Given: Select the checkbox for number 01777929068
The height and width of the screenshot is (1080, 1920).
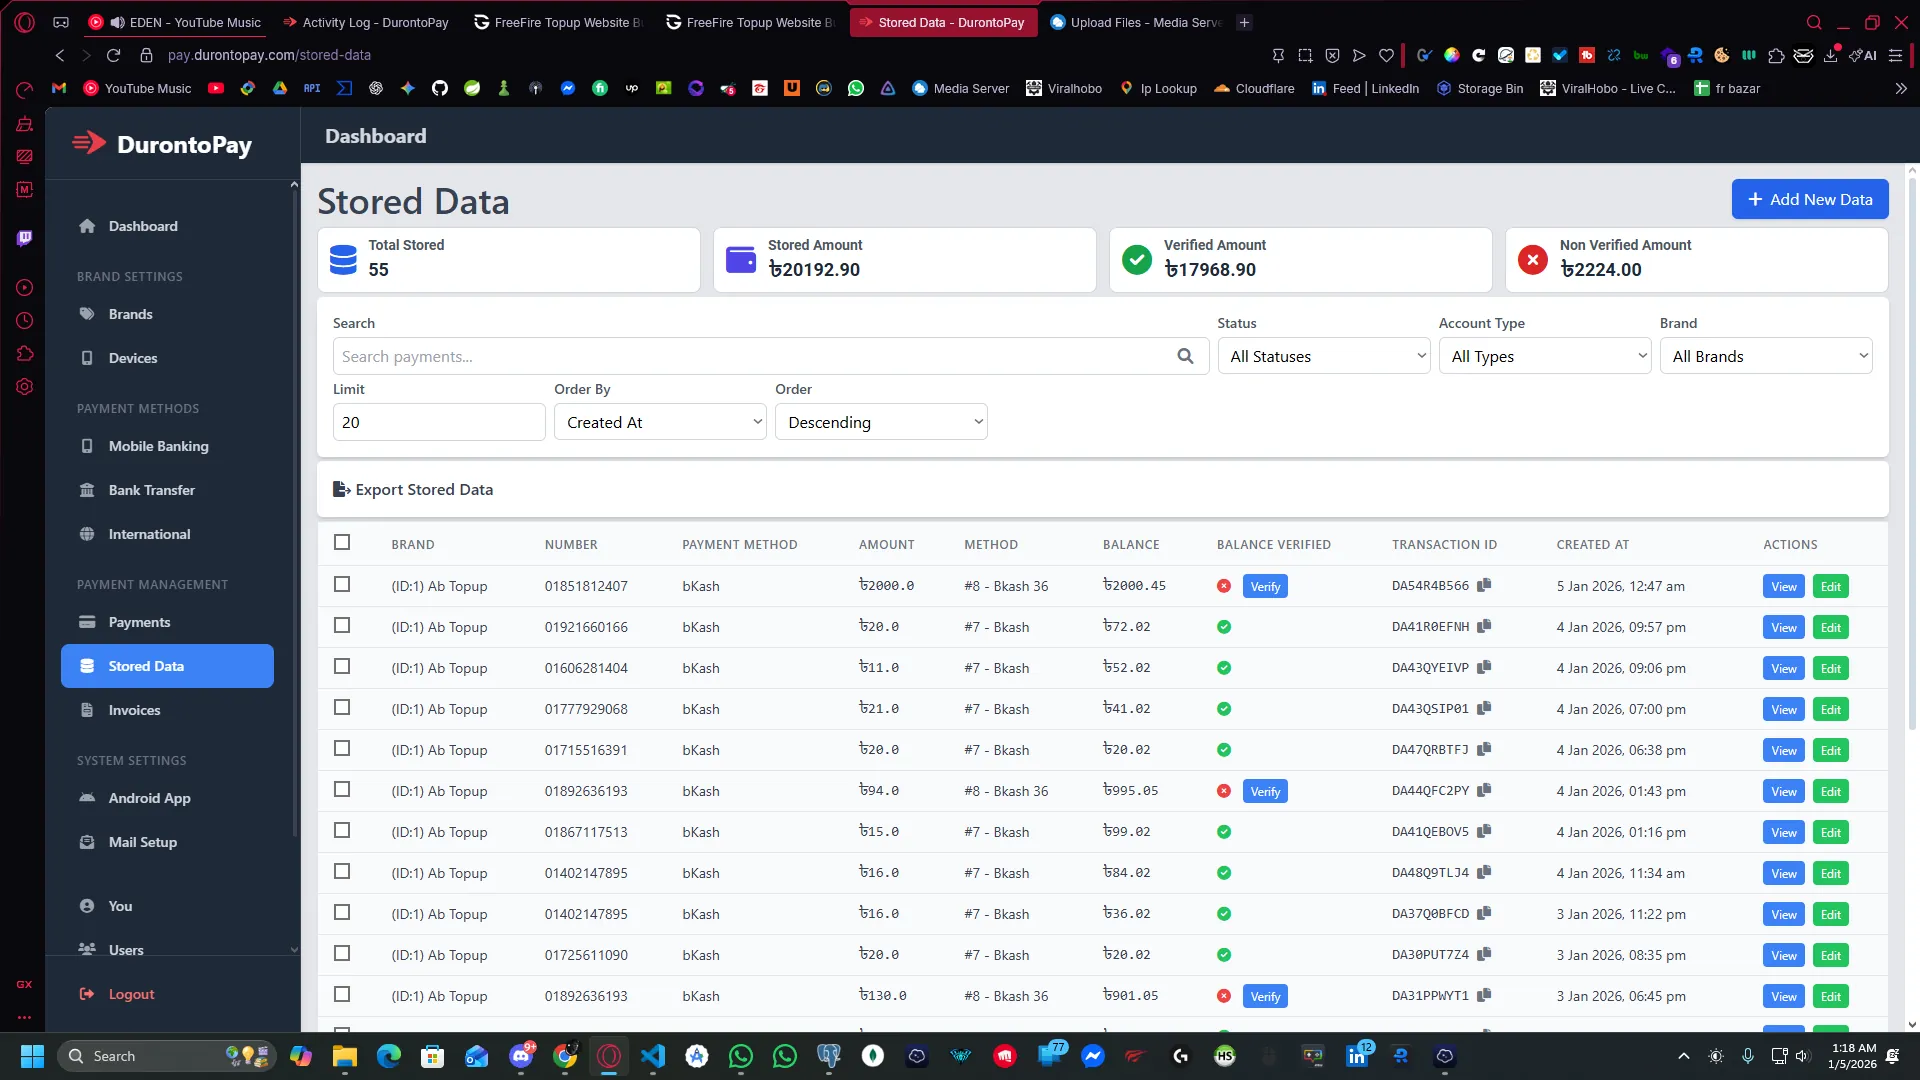Looking at the screenshot, I should coord(342,707).
